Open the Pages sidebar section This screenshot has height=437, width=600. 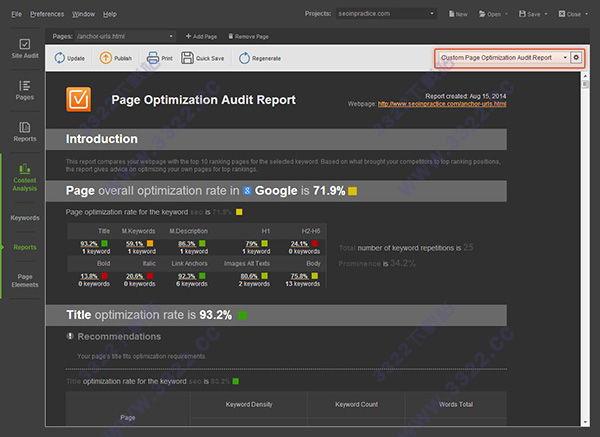[x=25, y=92]
